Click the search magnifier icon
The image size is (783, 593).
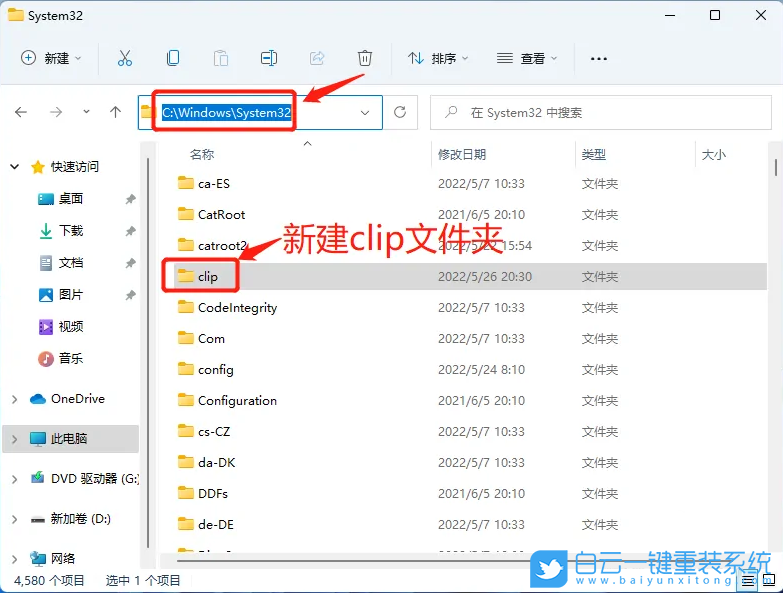point(451,112)
